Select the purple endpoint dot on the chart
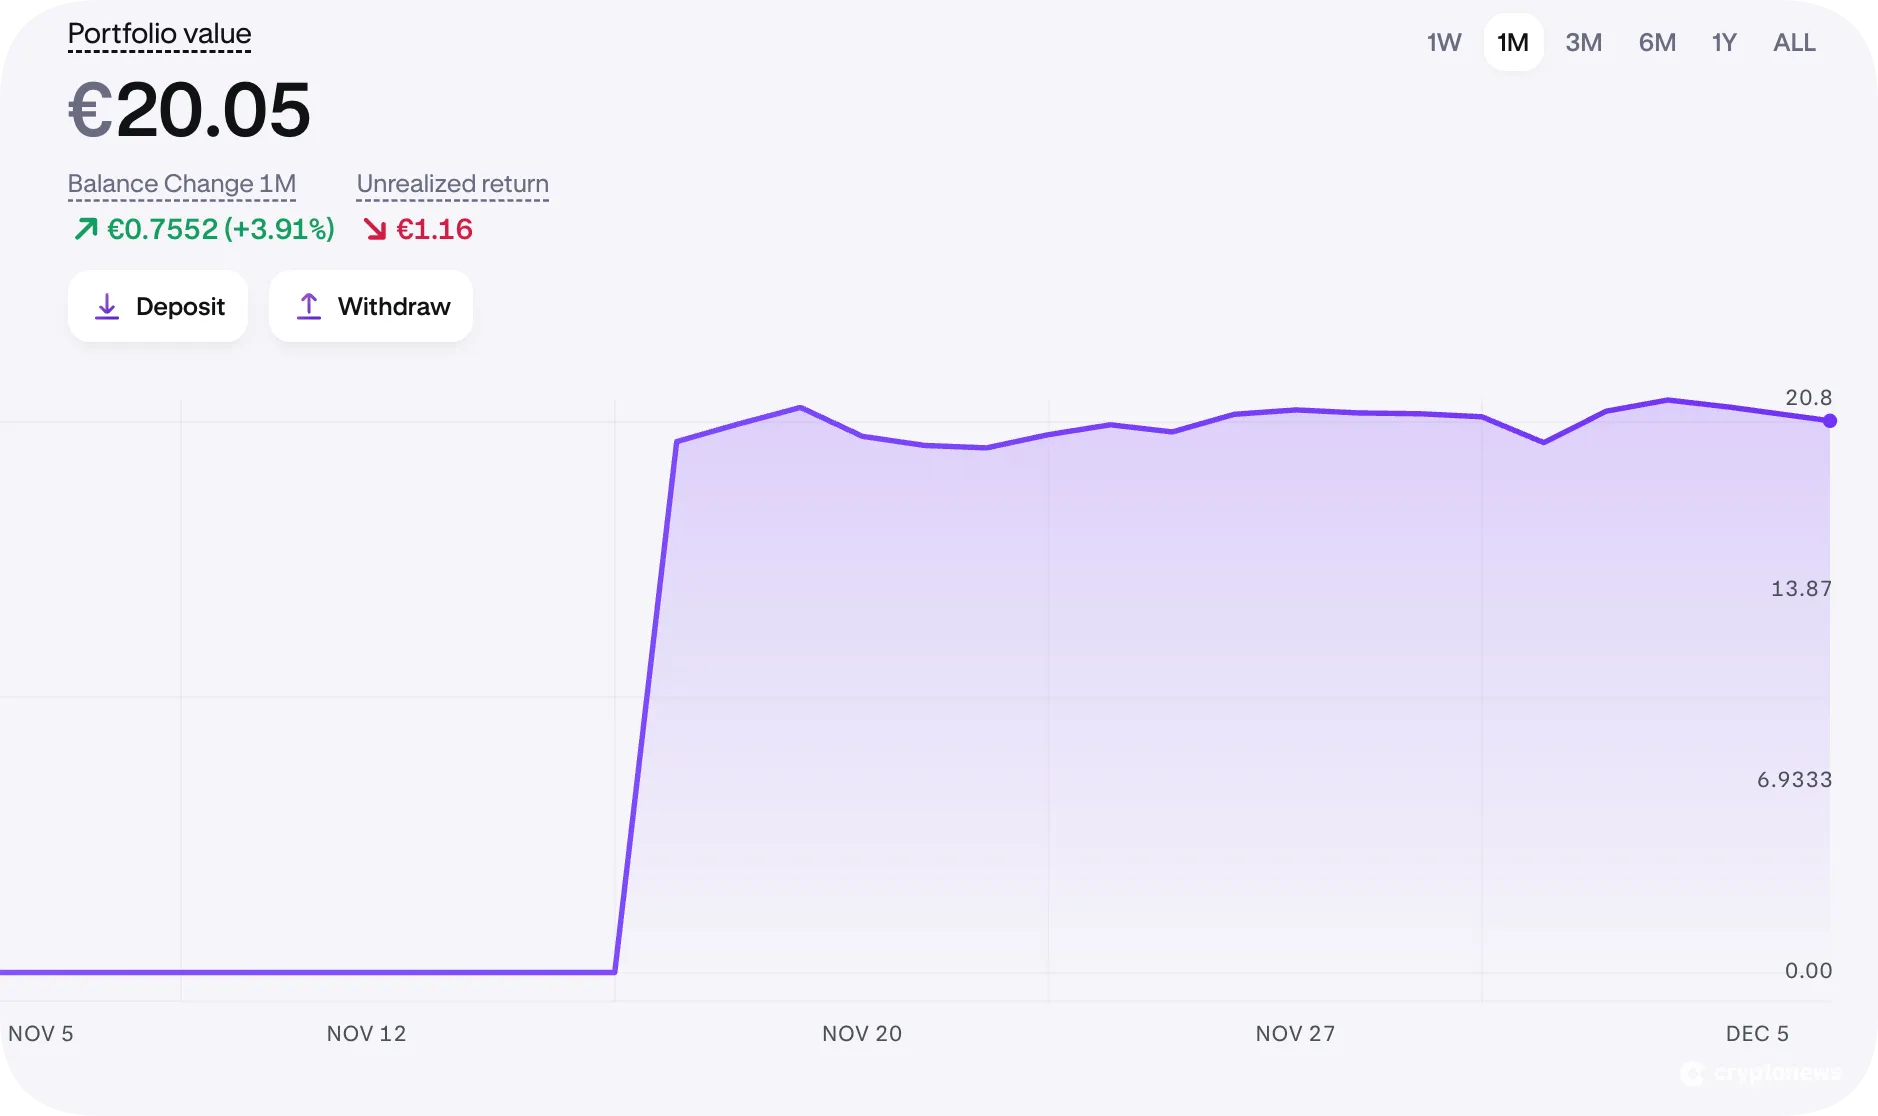The width and height of the screenshot is (1878, 1116). pos(1830,421)
